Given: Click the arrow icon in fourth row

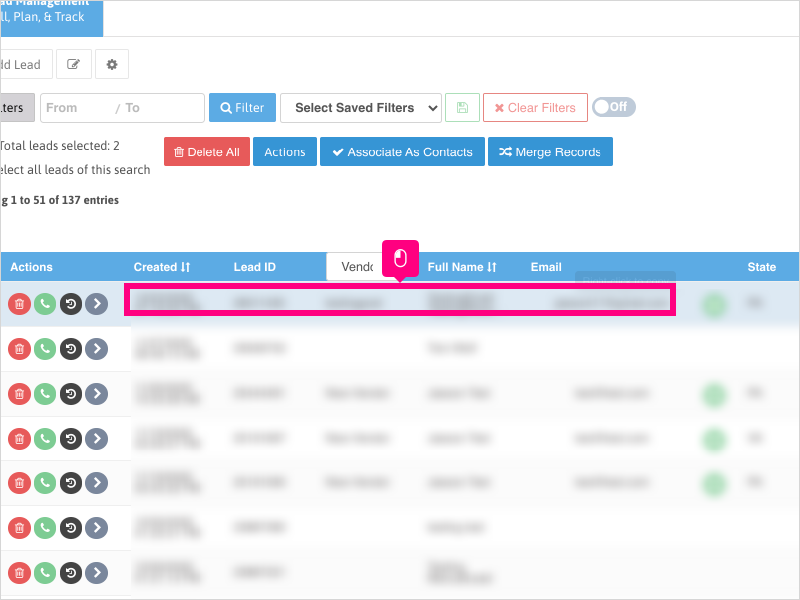Looking at the screenshot, I should [96, 439].
